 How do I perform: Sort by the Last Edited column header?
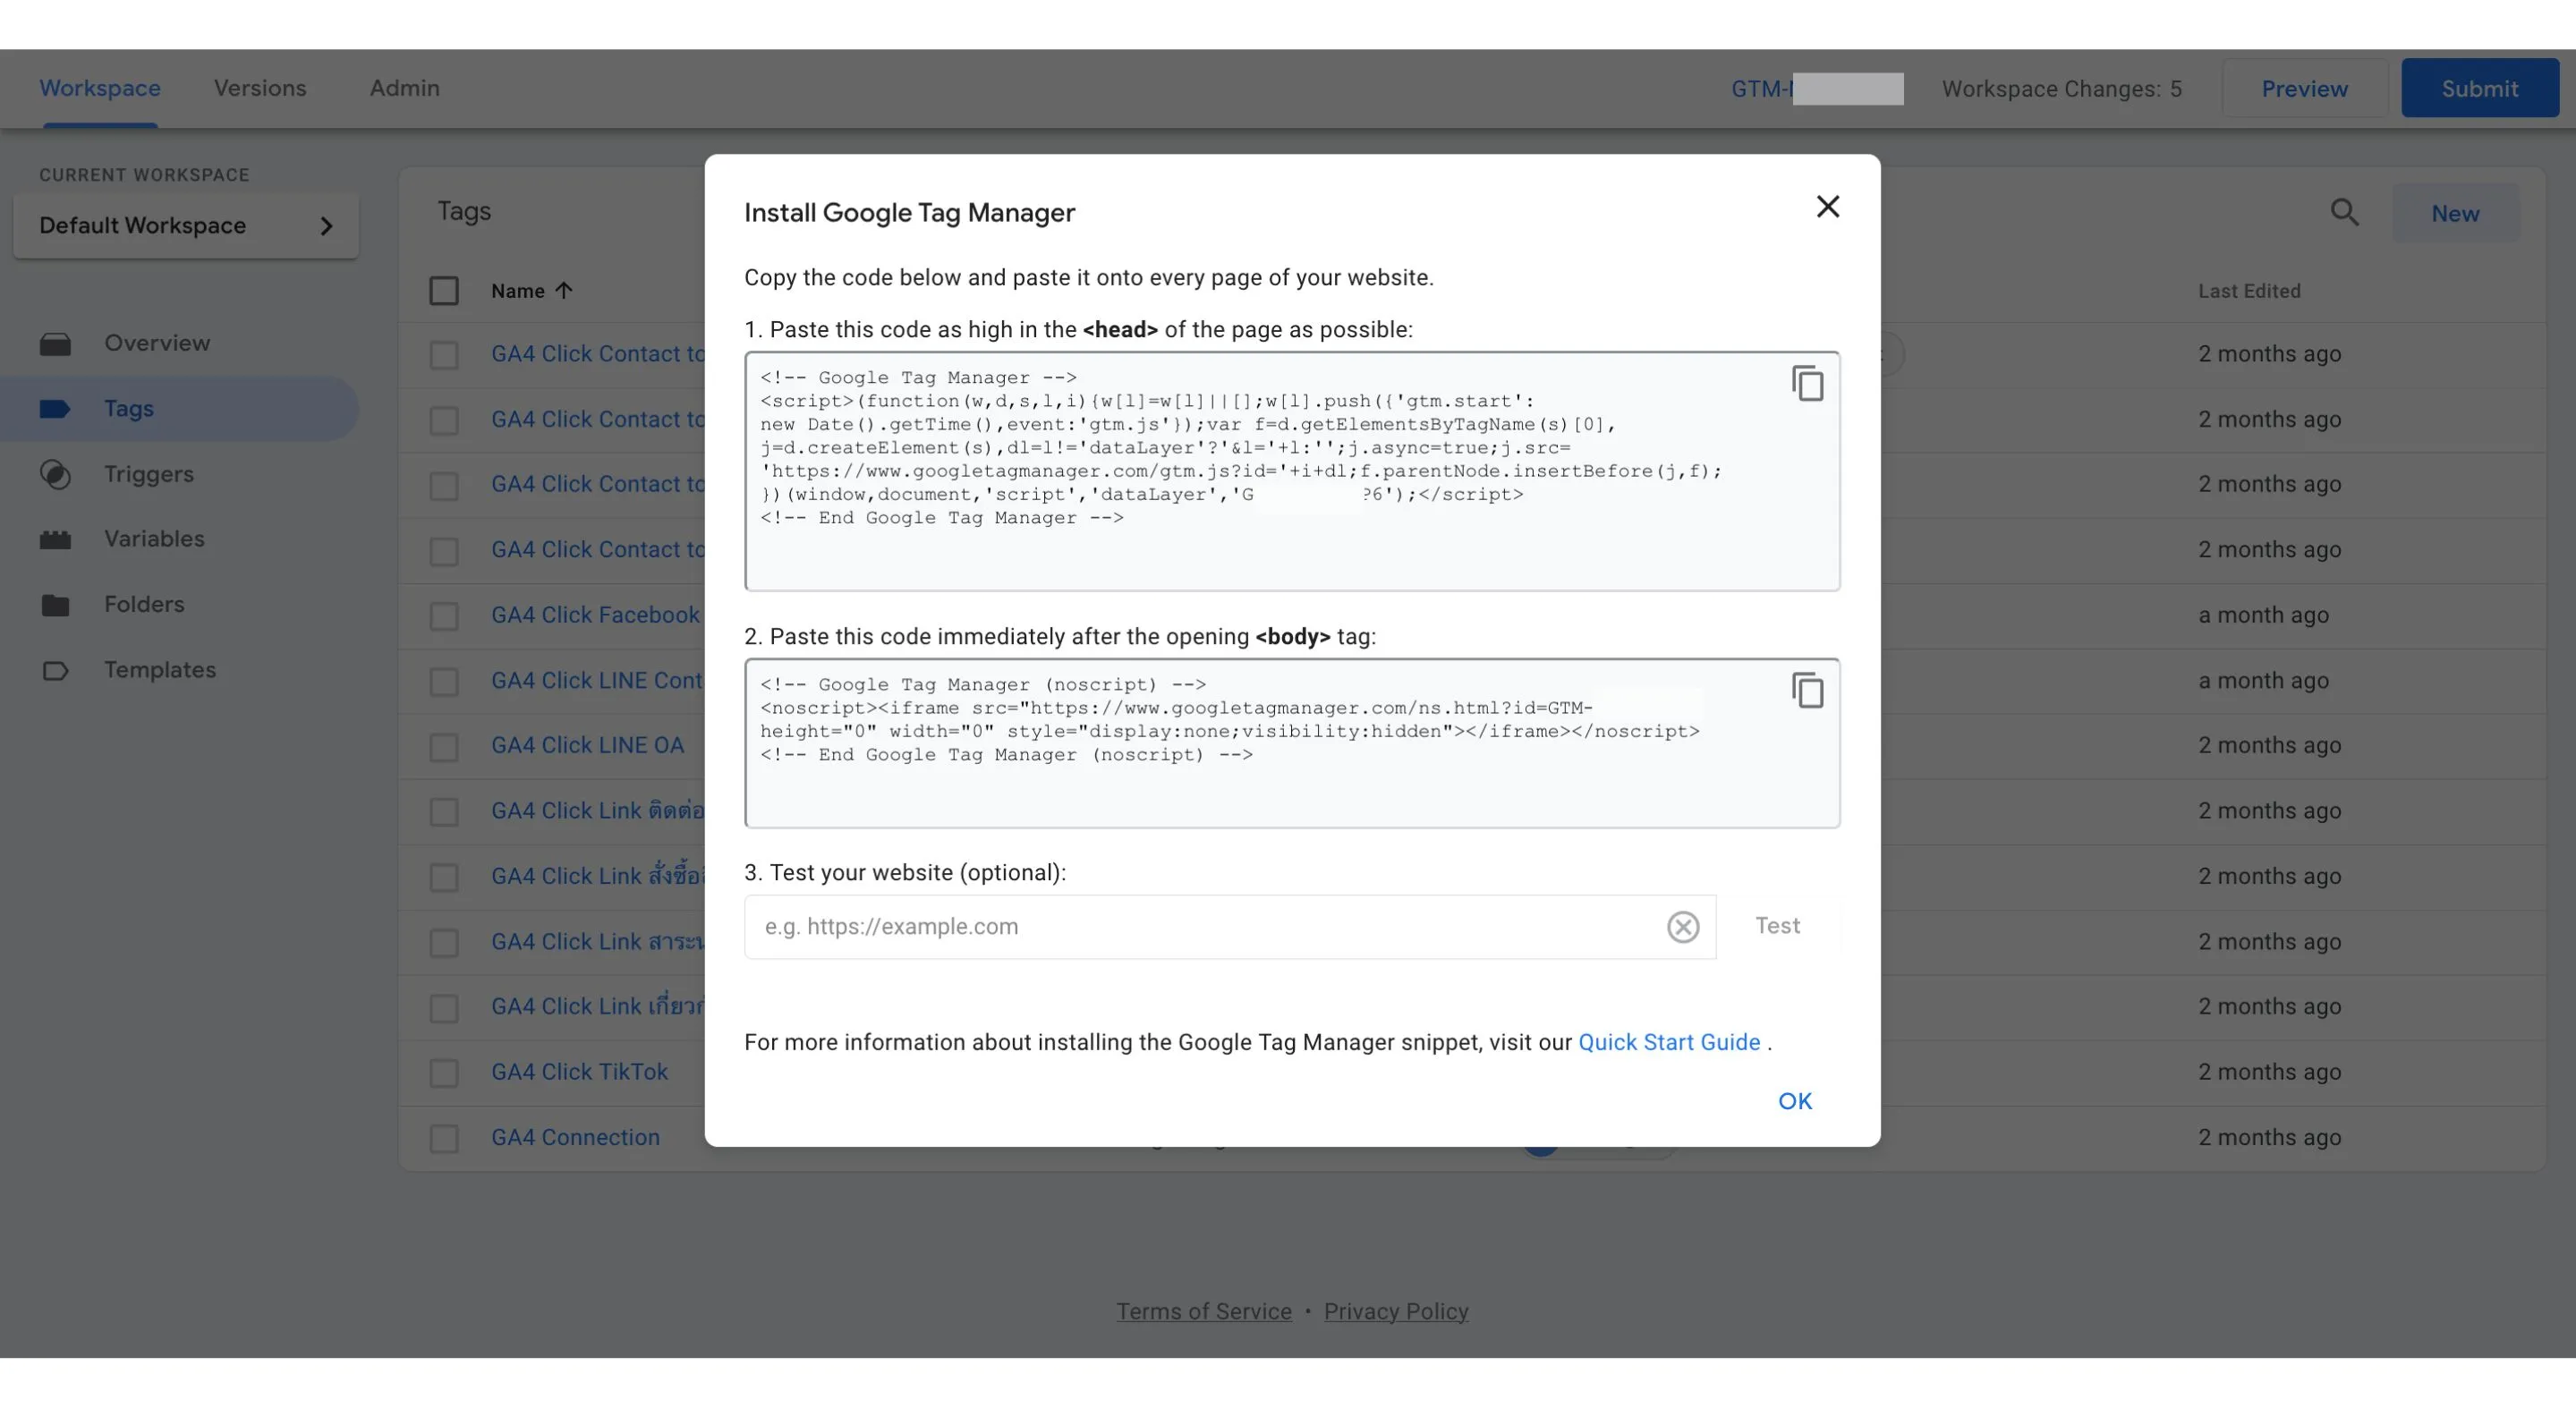[2248, 291]
